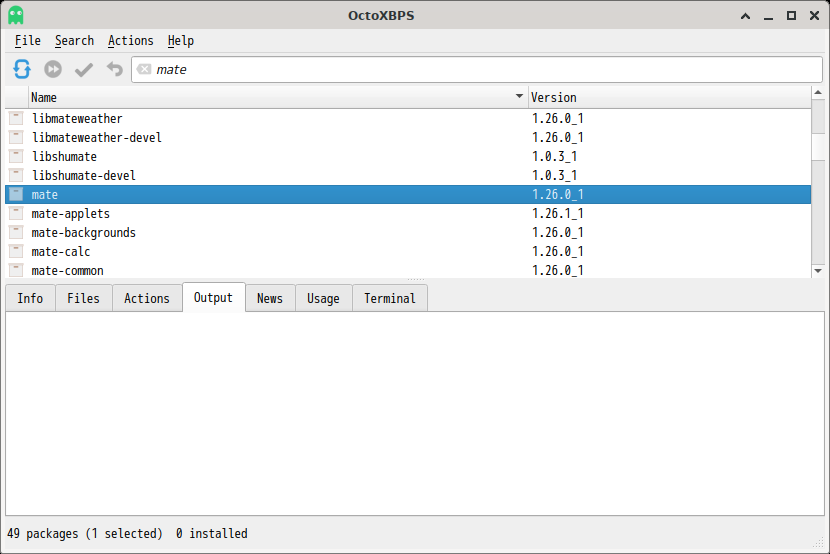Maximize the OctoXBPS window

[791, 16]
